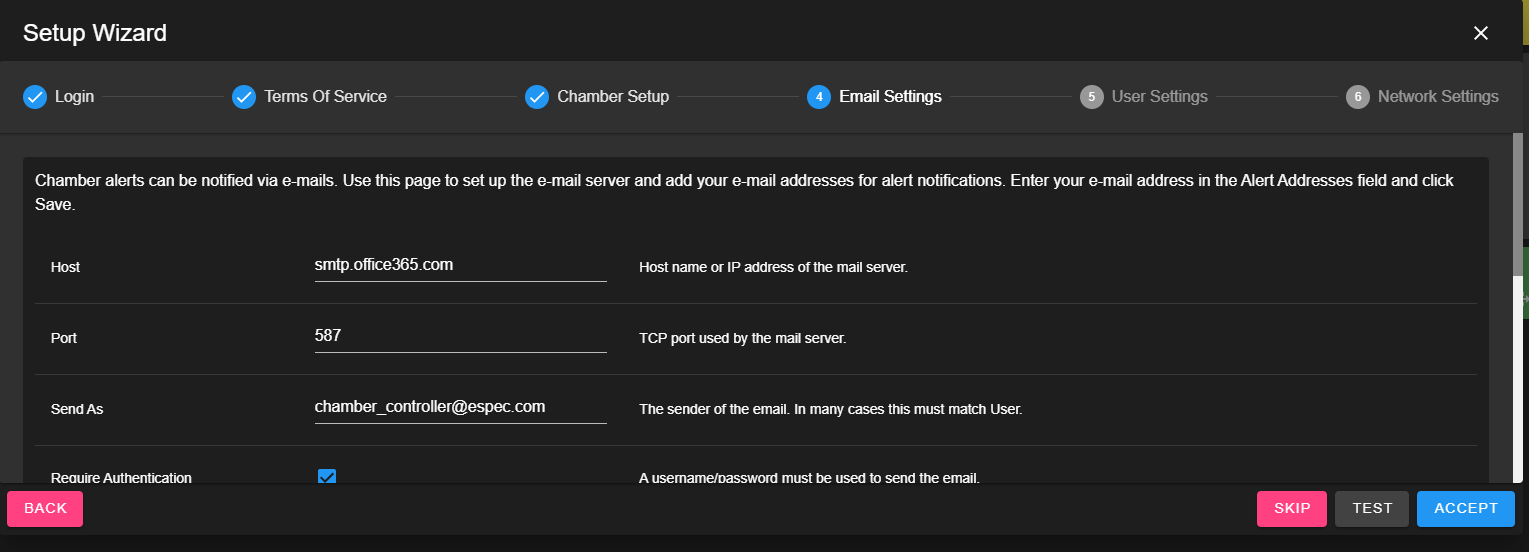Click the 'Chamber alerts can be notified' paragraph
Screen dimensions: 1529x552
[x=745, y=192]
